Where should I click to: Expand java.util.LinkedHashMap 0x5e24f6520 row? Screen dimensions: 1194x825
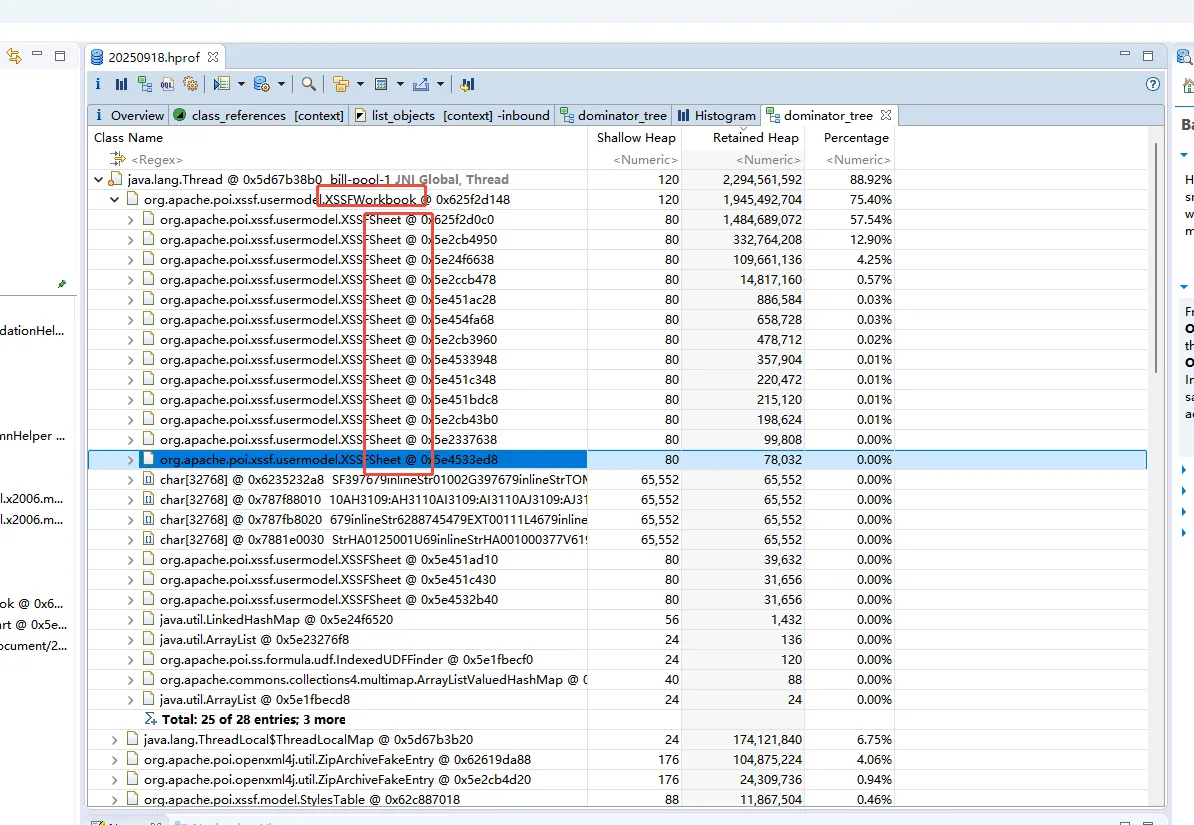tap(130, 619)
